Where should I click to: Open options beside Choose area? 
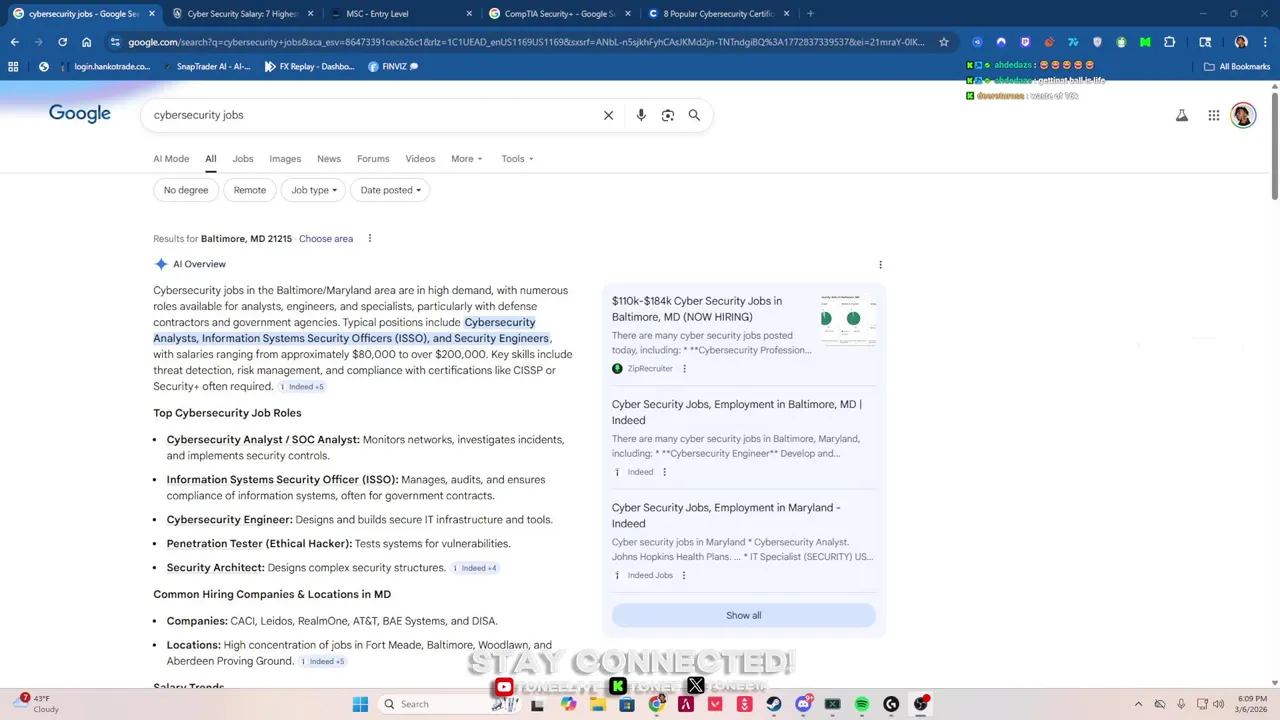tap(369, 238)
